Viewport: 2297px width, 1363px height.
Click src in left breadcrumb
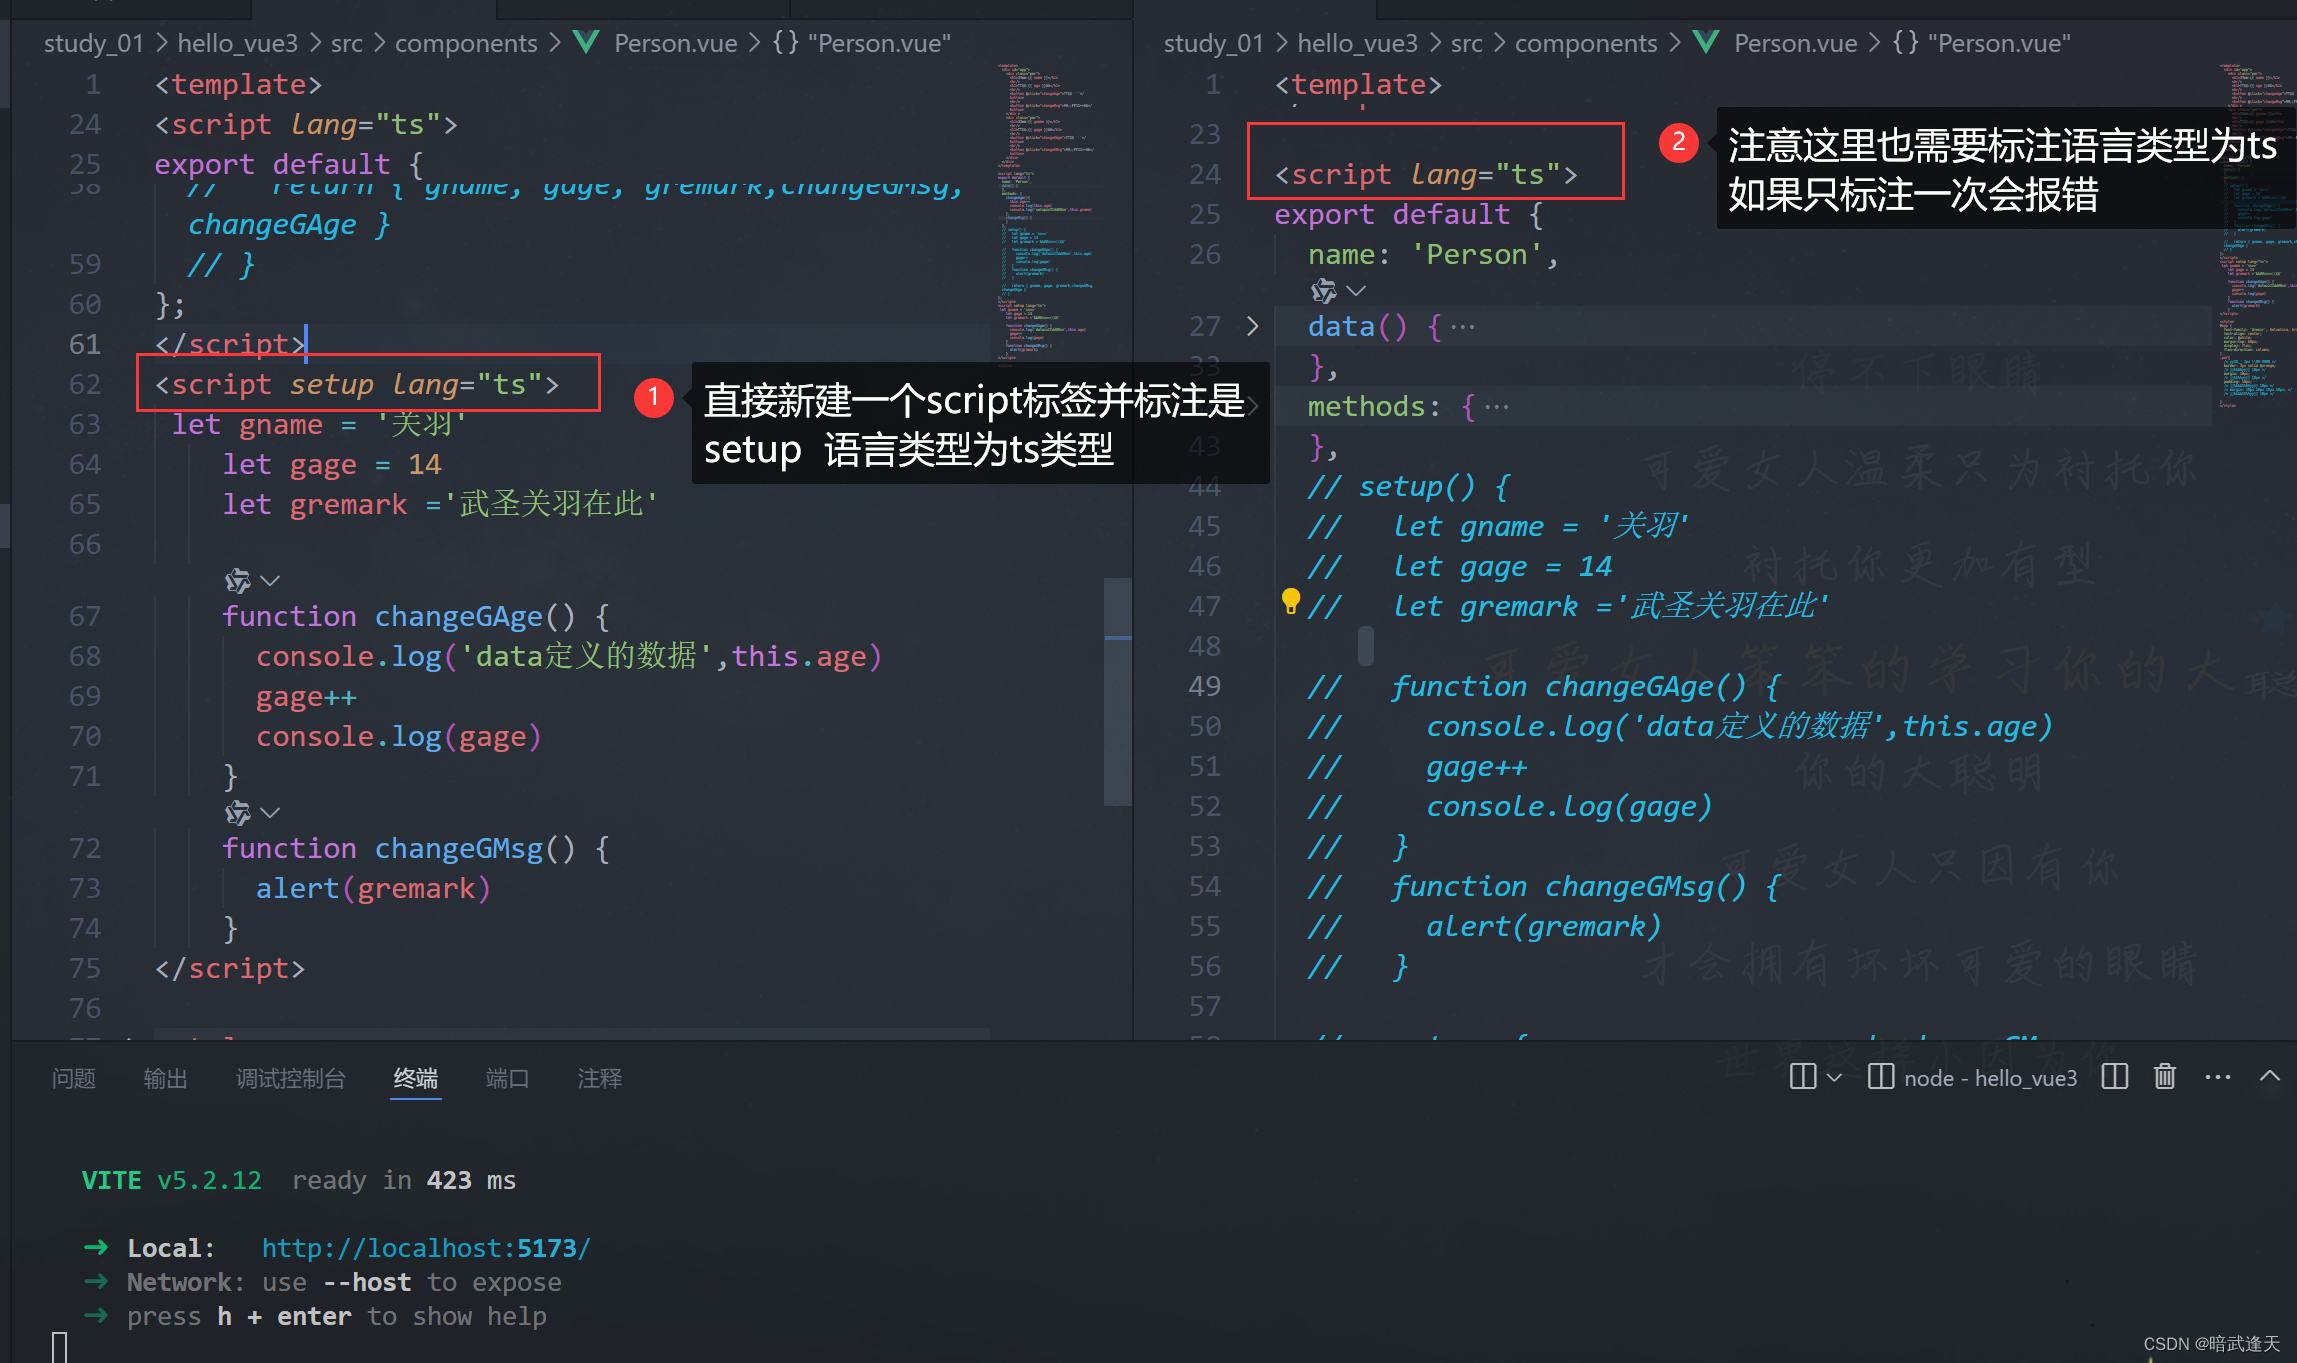tap(347, 43)
